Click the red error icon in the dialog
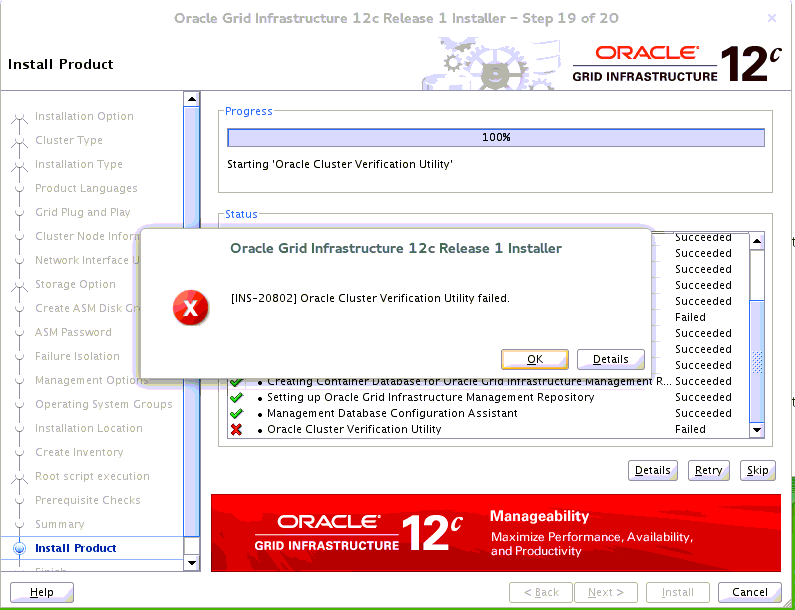This screenshot has width=795, height=610. click(x=191, y=308)
